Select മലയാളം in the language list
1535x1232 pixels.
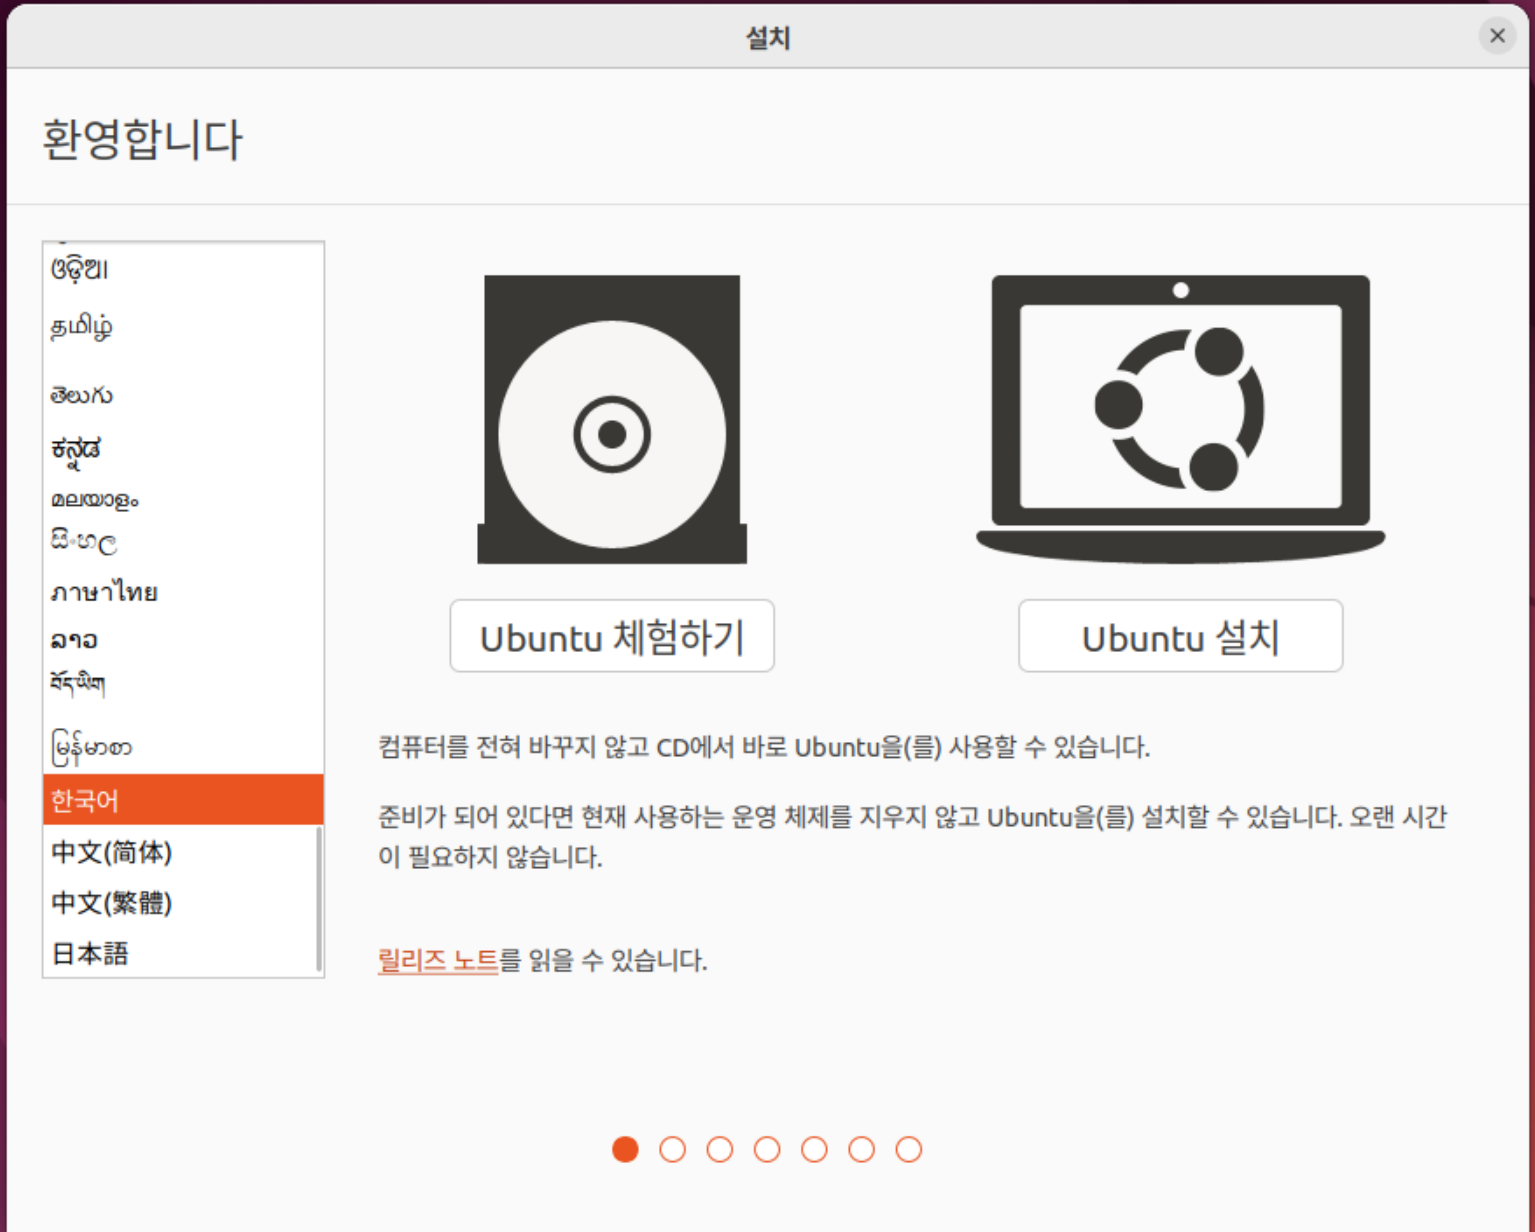click(183, 499)
